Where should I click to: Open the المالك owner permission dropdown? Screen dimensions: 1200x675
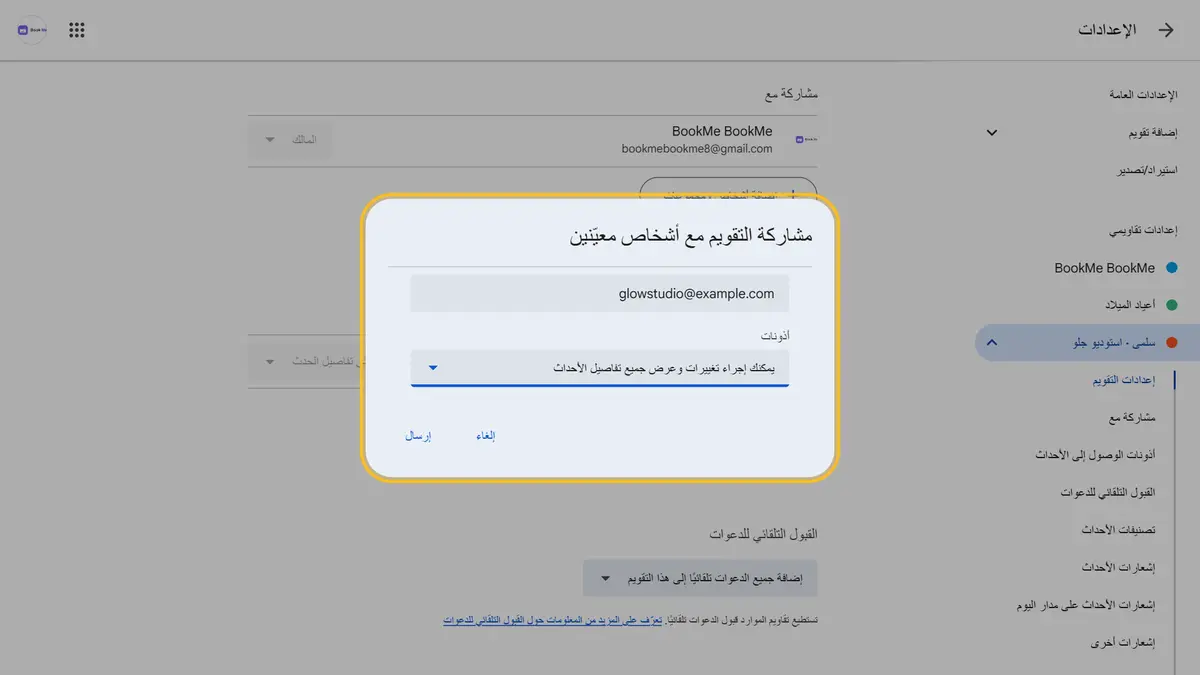click(290, 139)
